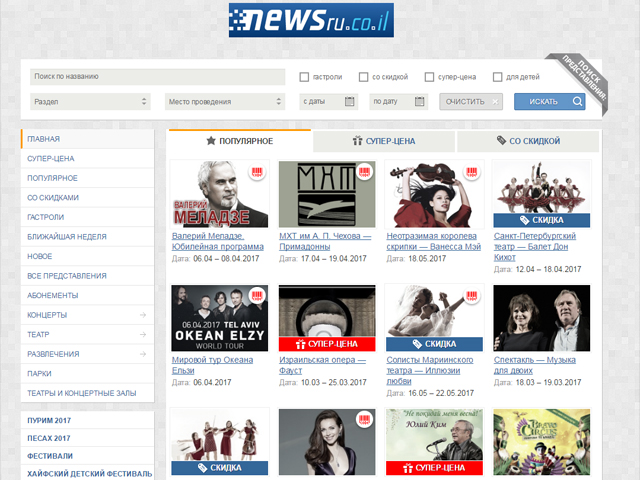
Task: Click the ИСКАТЬ search button
Action: click(549, 102)
